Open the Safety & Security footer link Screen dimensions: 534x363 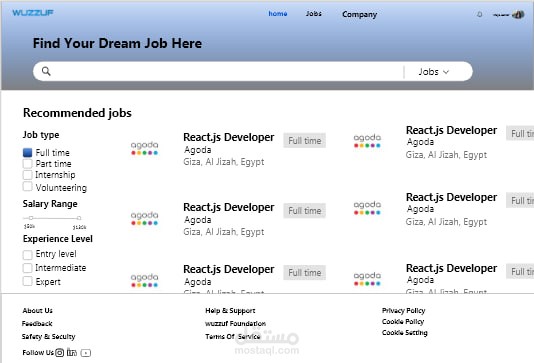click(x=48, y=336)
